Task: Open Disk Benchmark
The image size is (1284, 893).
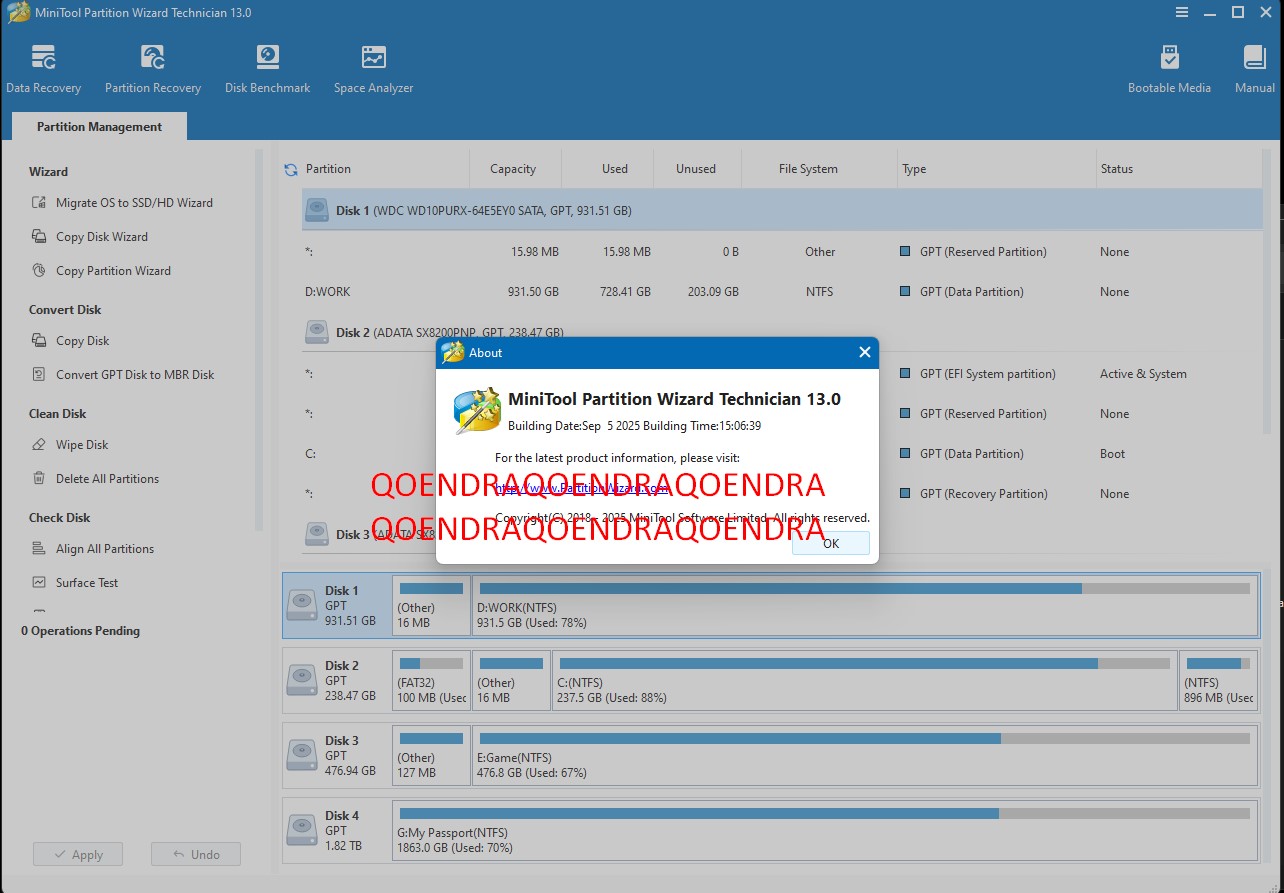Action: click(266, 66)
